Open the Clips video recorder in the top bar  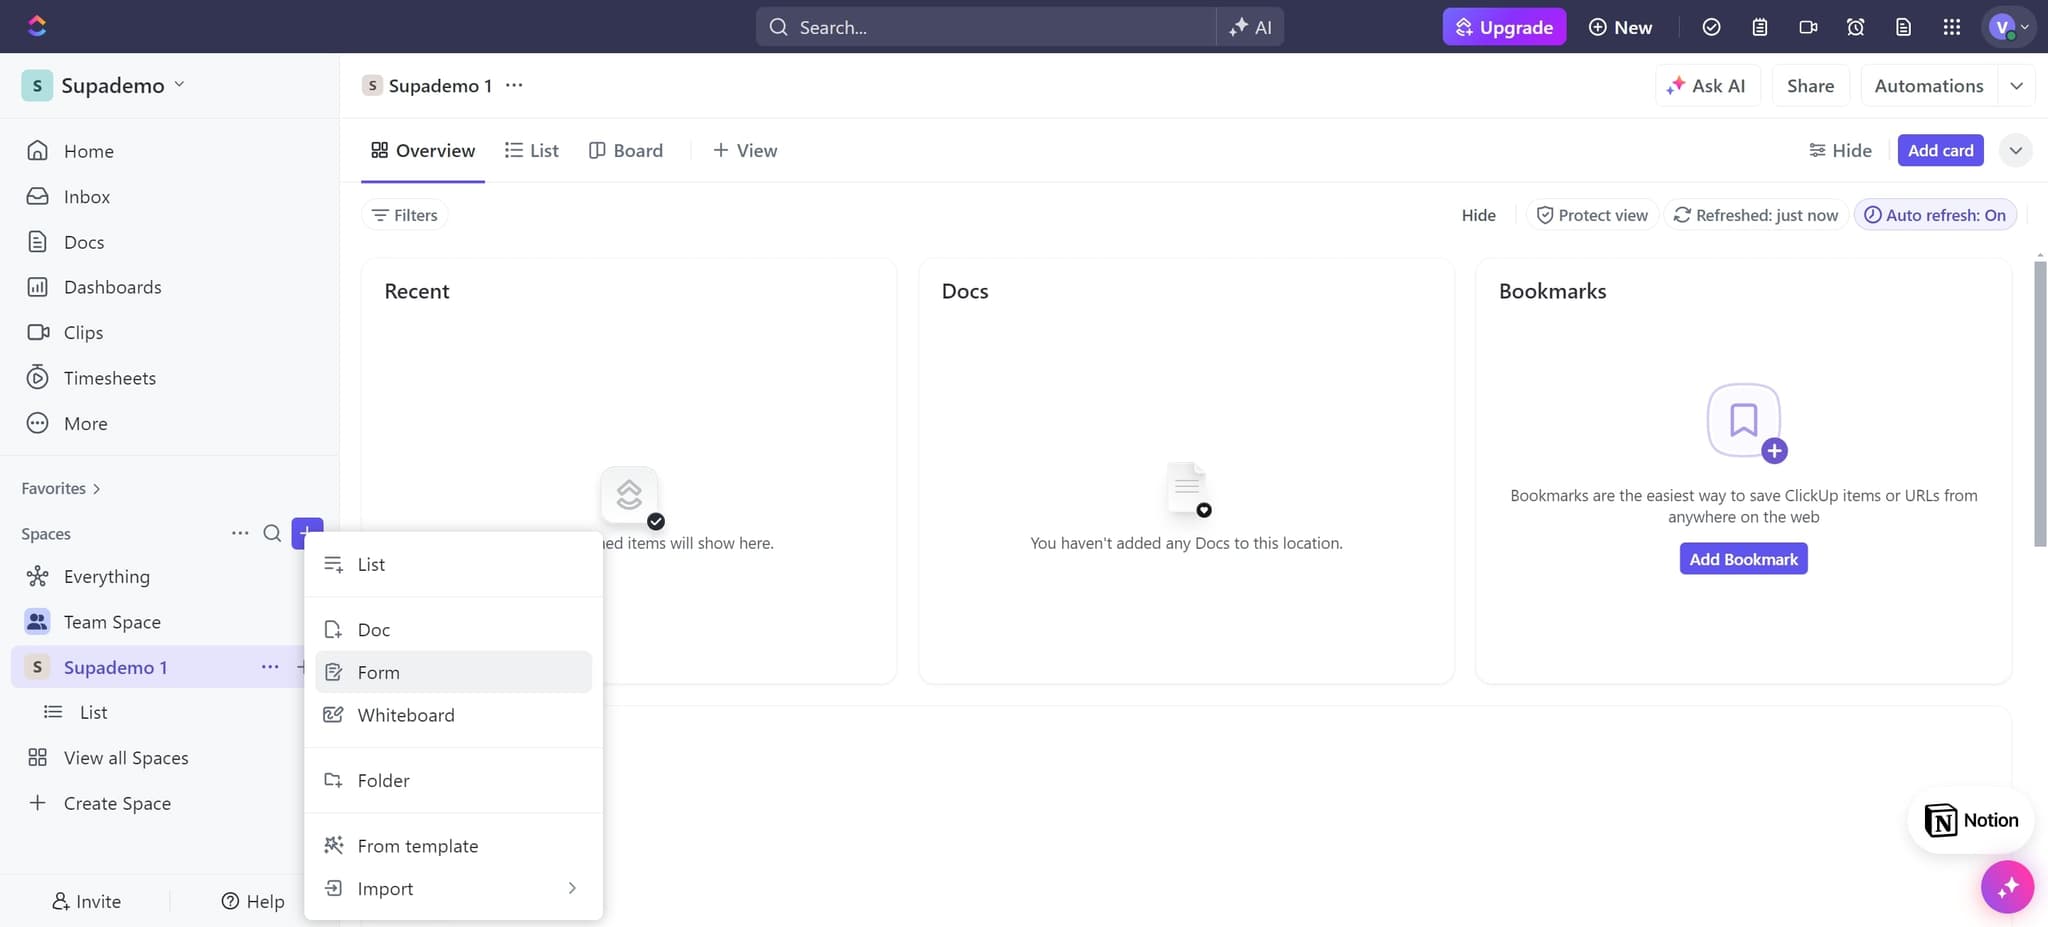pyautogui.click(x=1809, y=27)
